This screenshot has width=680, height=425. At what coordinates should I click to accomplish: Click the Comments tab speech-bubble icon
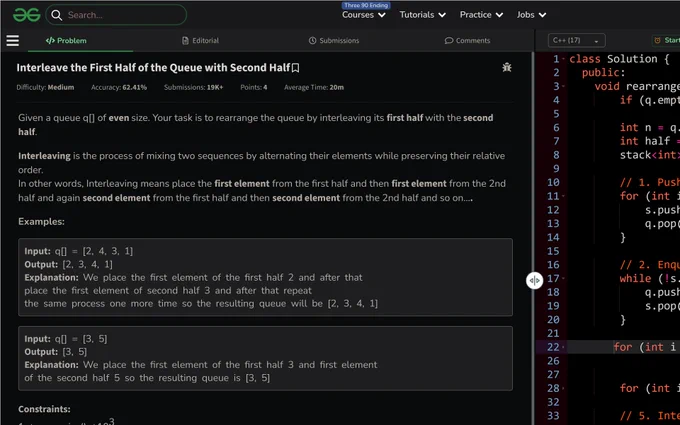coord(449,40)
